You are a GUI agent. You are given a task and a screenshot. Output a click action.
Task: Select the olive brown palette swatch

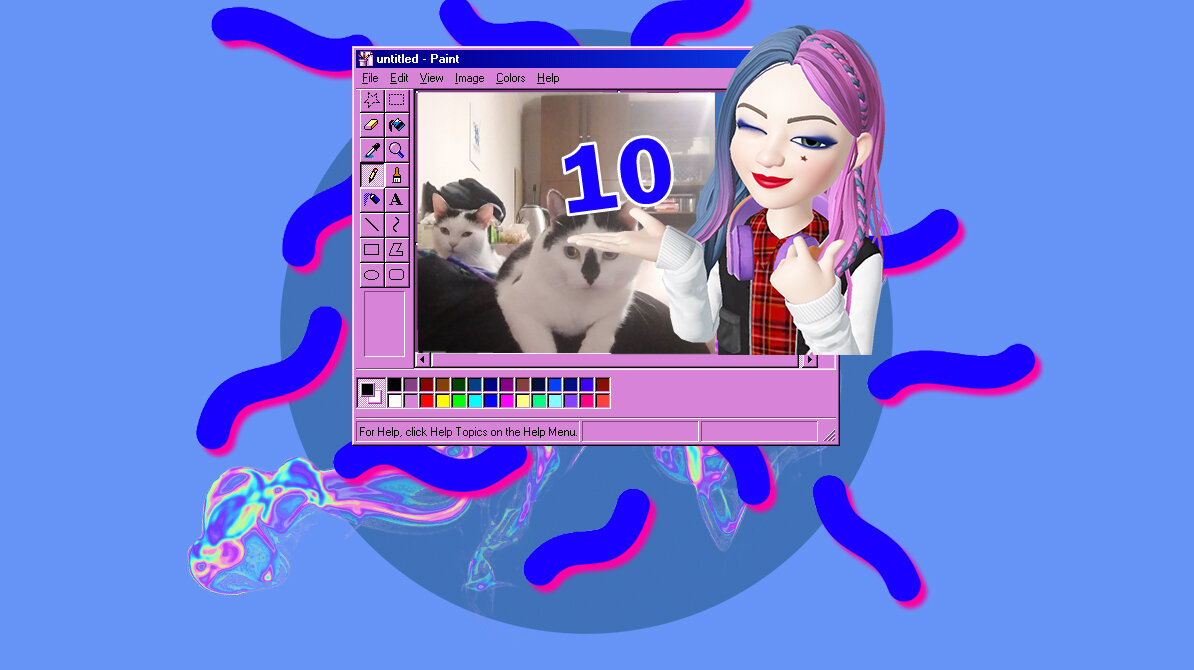click(x=442, y=384)
